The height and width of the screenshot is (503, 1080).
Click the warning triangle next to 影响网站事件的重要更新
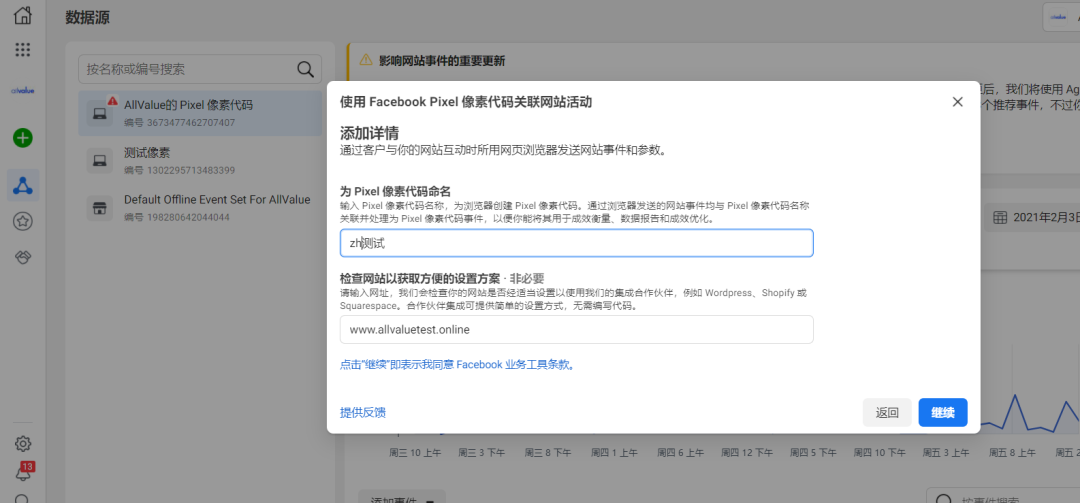click(x=365, y=60)
